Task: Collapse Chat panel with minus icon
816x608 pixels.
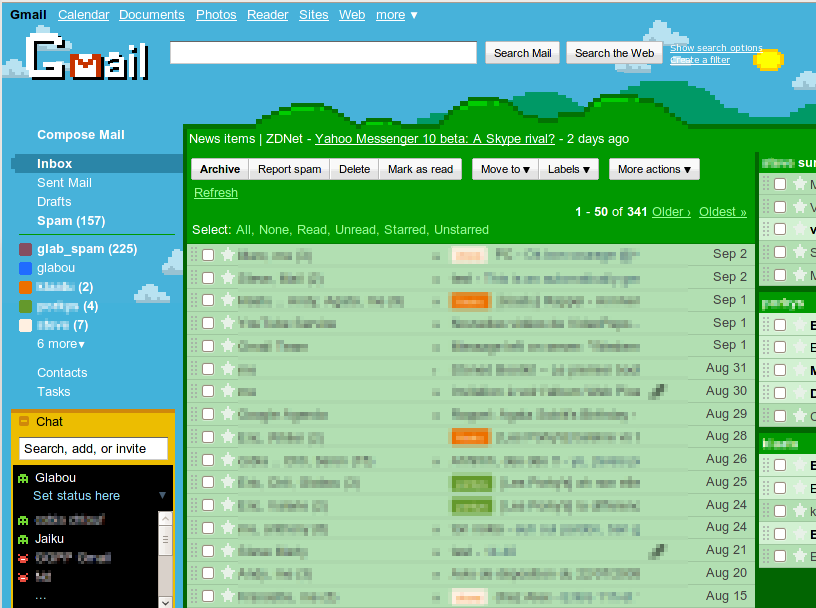Action: [24, 421]
